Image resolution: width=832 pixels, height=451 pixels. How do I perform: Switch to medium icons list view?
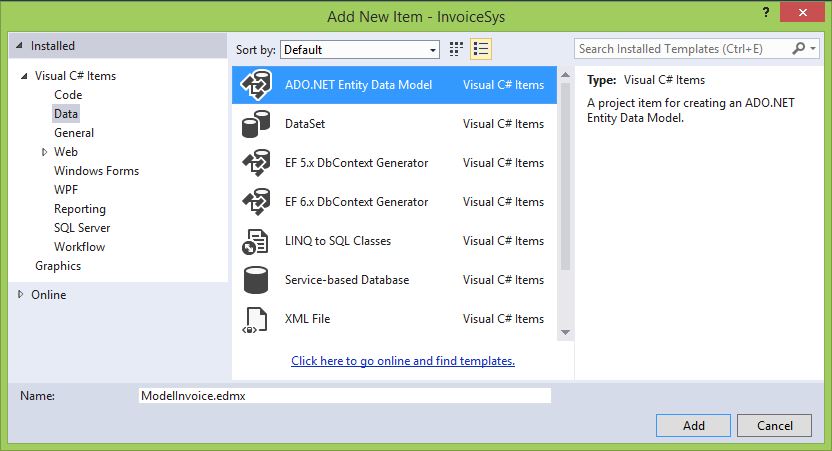[481, 49]
